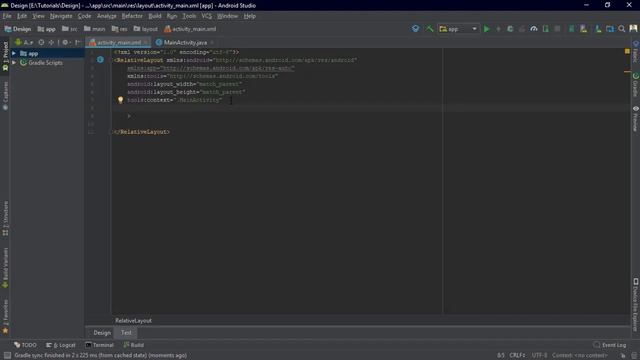Toggle tool window bars icon in status bar
640x360 pixels.
(7, 356)
